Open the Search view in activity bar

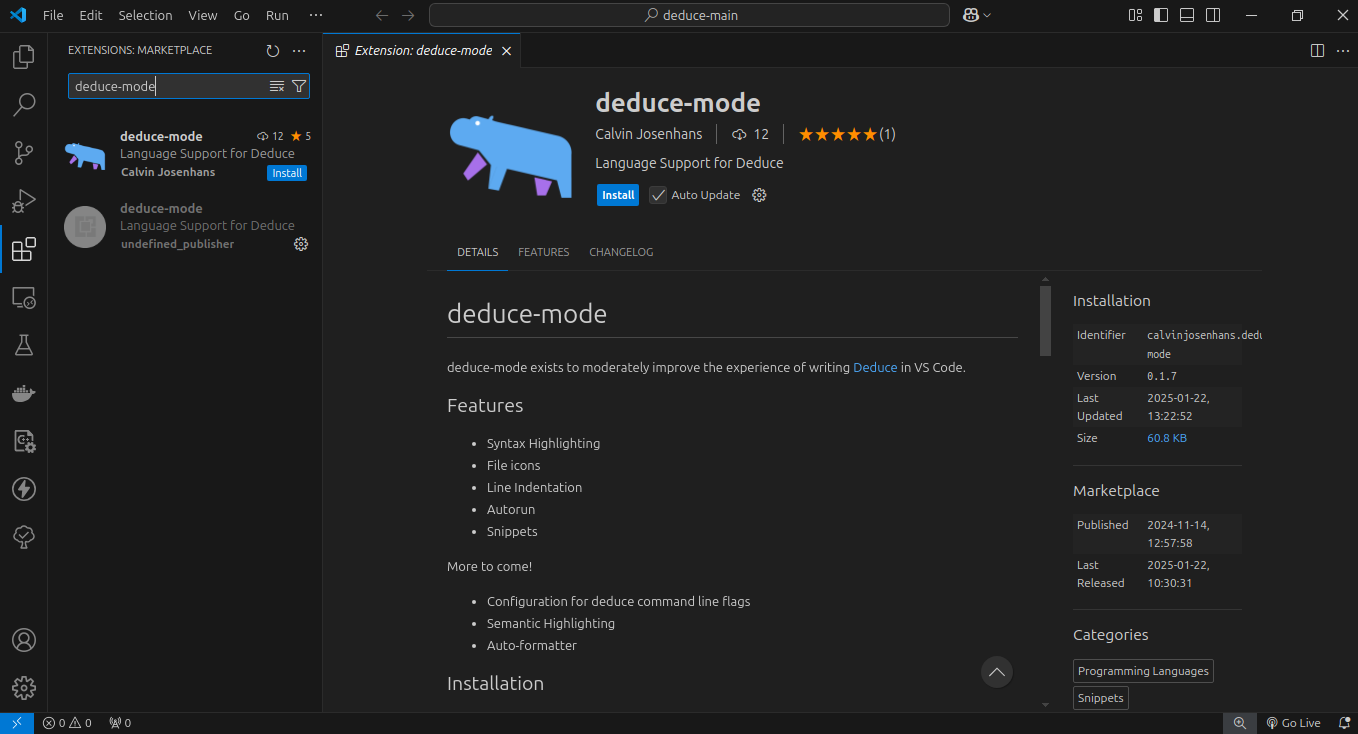click(x=24, y=105)
